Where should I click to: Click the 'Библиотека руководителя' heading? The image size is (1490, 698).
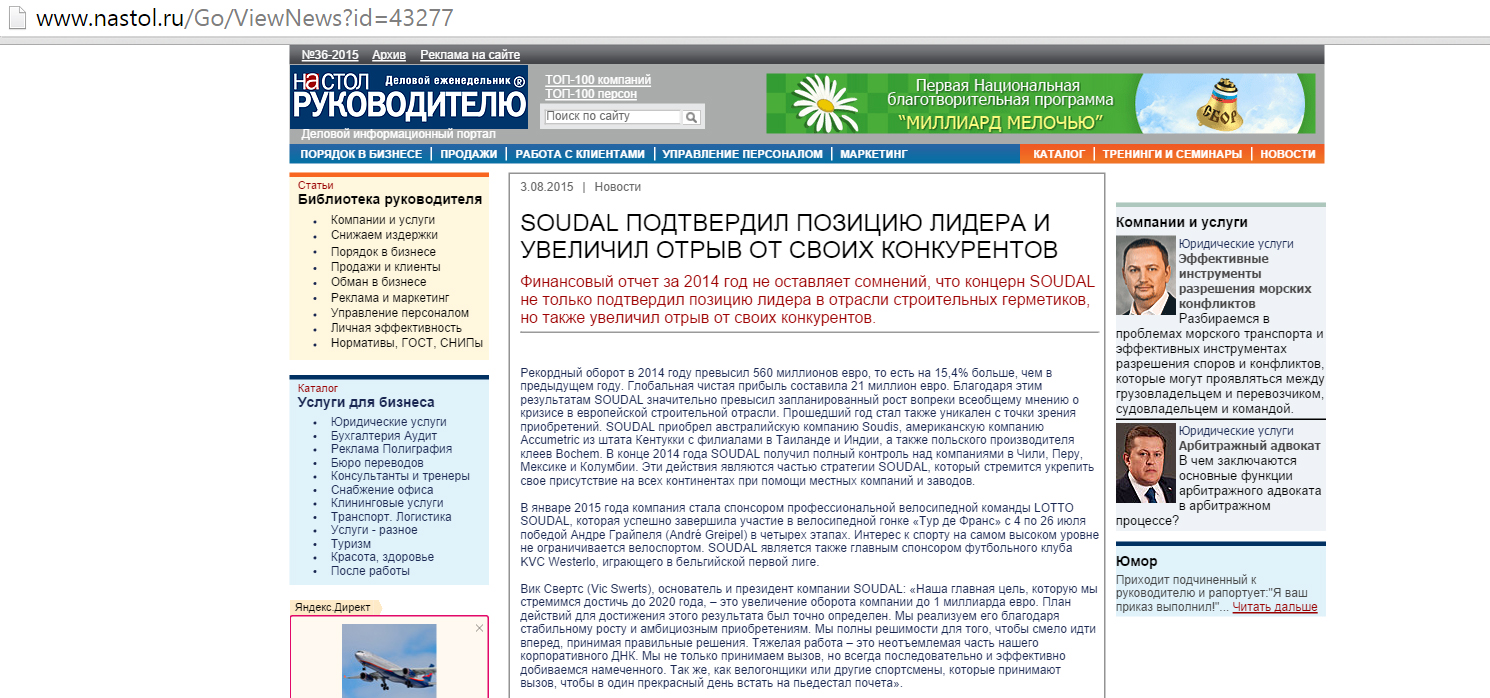tap(390, 199)
